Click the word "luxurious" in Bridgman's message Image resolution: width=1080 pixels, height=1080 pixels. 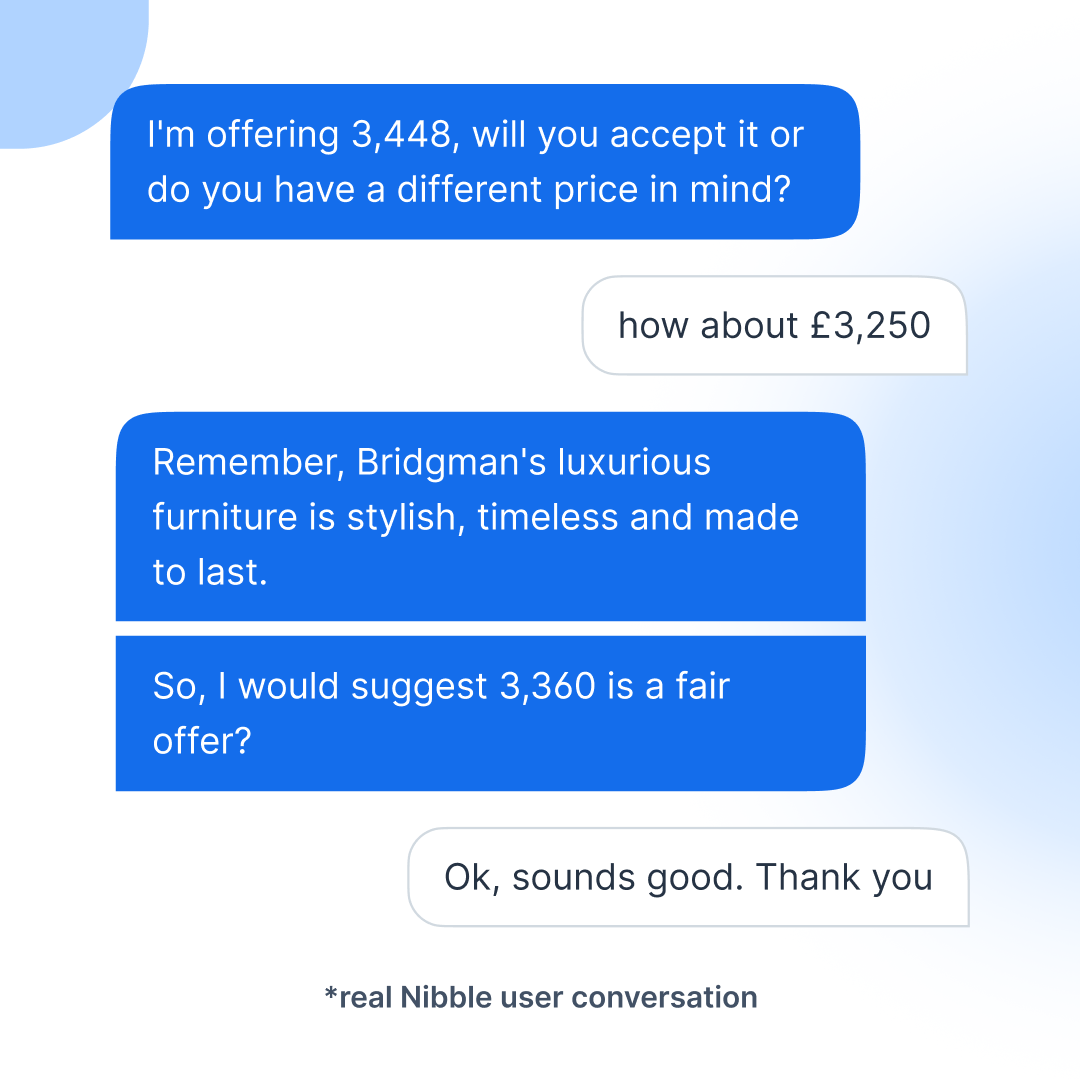tap(634, 462)
